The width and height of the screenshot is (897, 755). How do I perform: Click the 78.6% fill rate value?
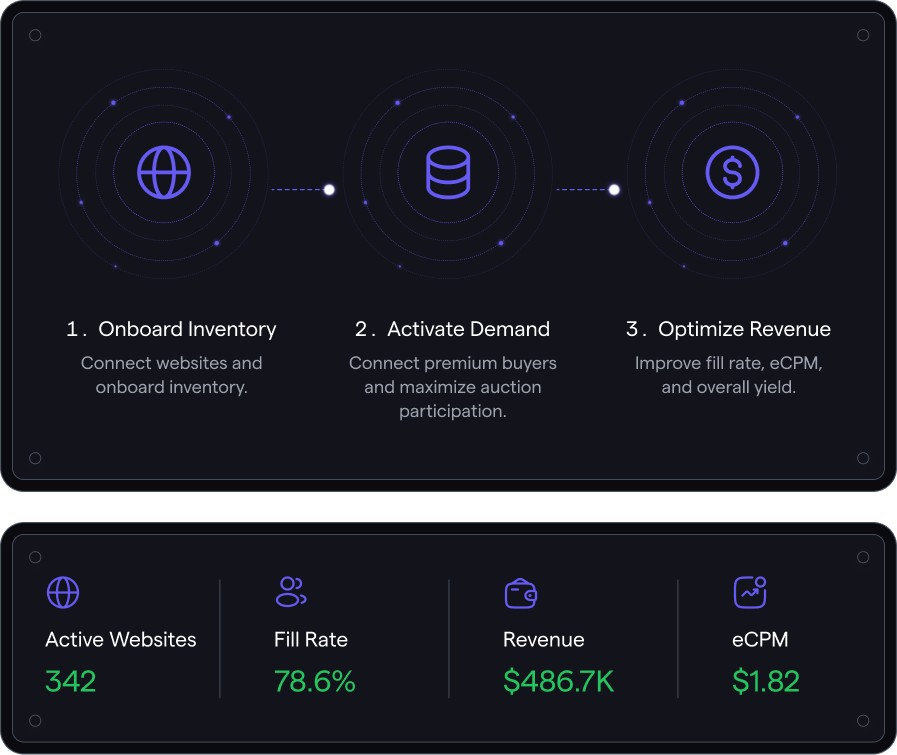click(x=315, y=681)
